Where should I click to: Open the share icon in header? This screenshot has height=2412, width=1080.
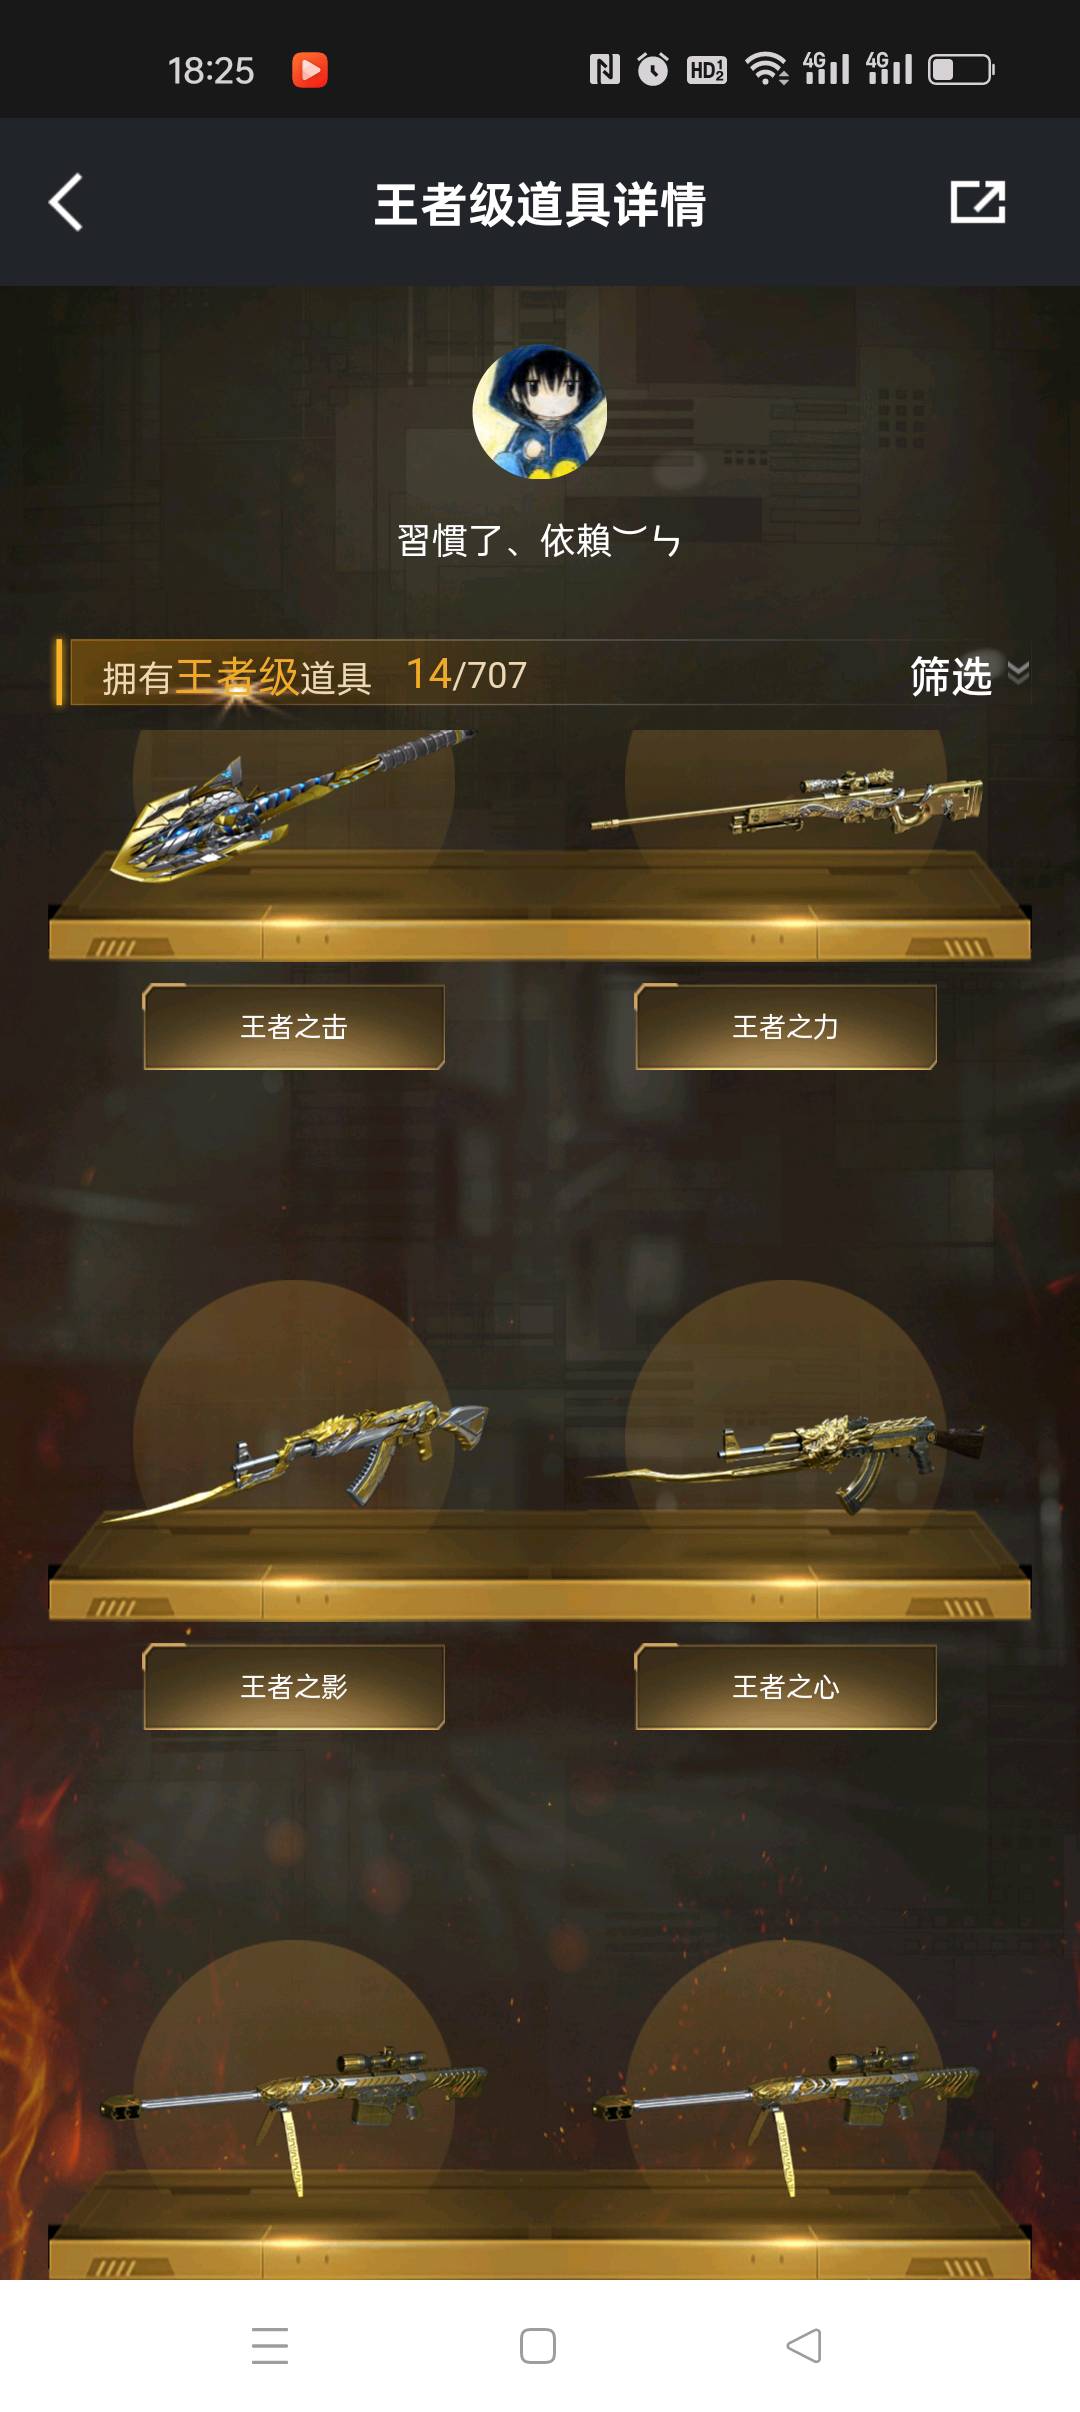tap(977, 202)
